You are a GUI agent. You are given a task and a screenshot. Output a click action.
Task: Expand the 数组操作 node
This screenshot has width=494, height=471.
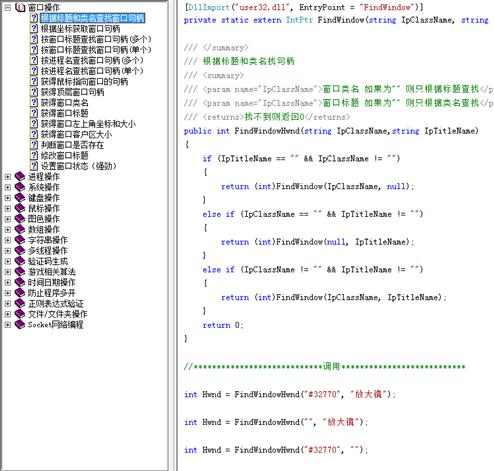tap(8, 230)
